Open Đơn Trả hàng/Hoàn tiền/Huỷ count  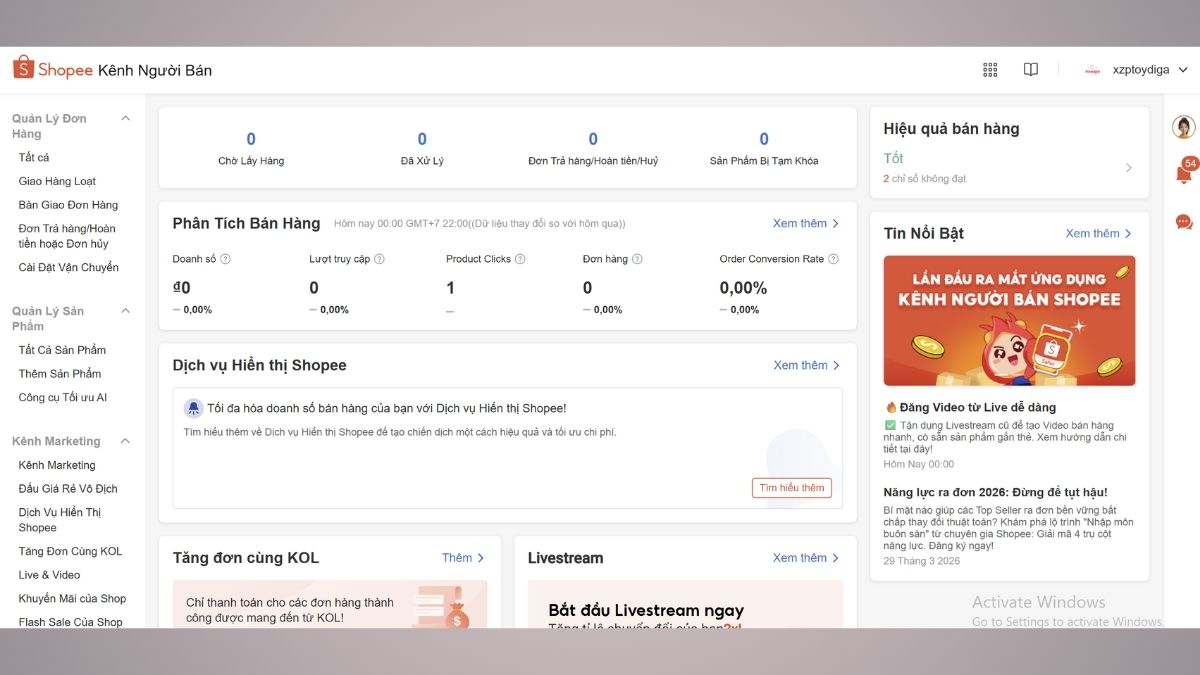click(593, 148)
